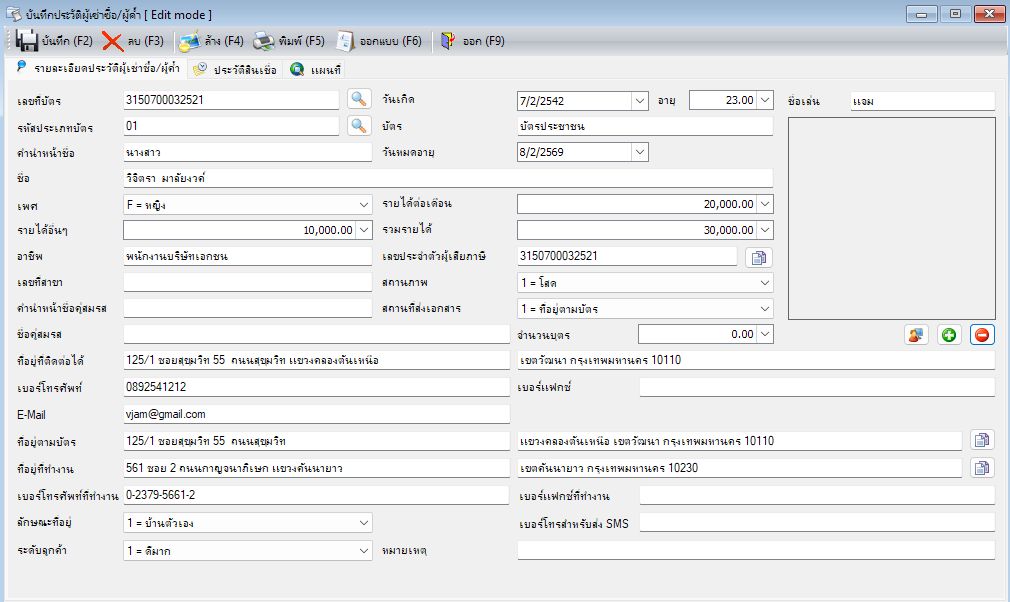
Task: Click the search icon next to ID number 3150700032521
Action: click(359, 99)
